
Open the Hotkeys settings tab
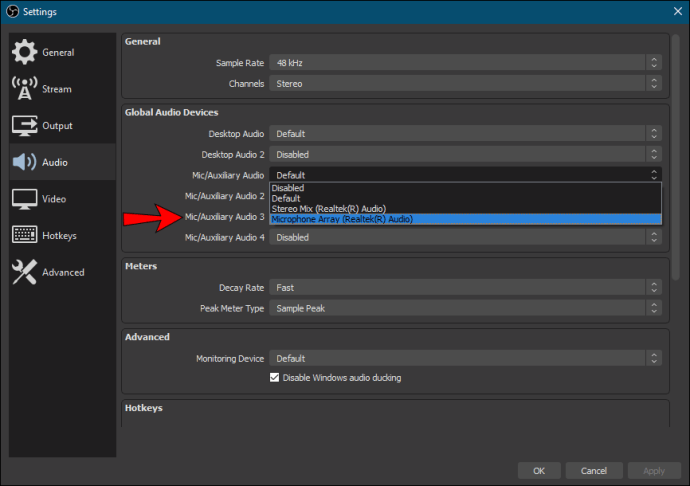click(x=62, y=236)
